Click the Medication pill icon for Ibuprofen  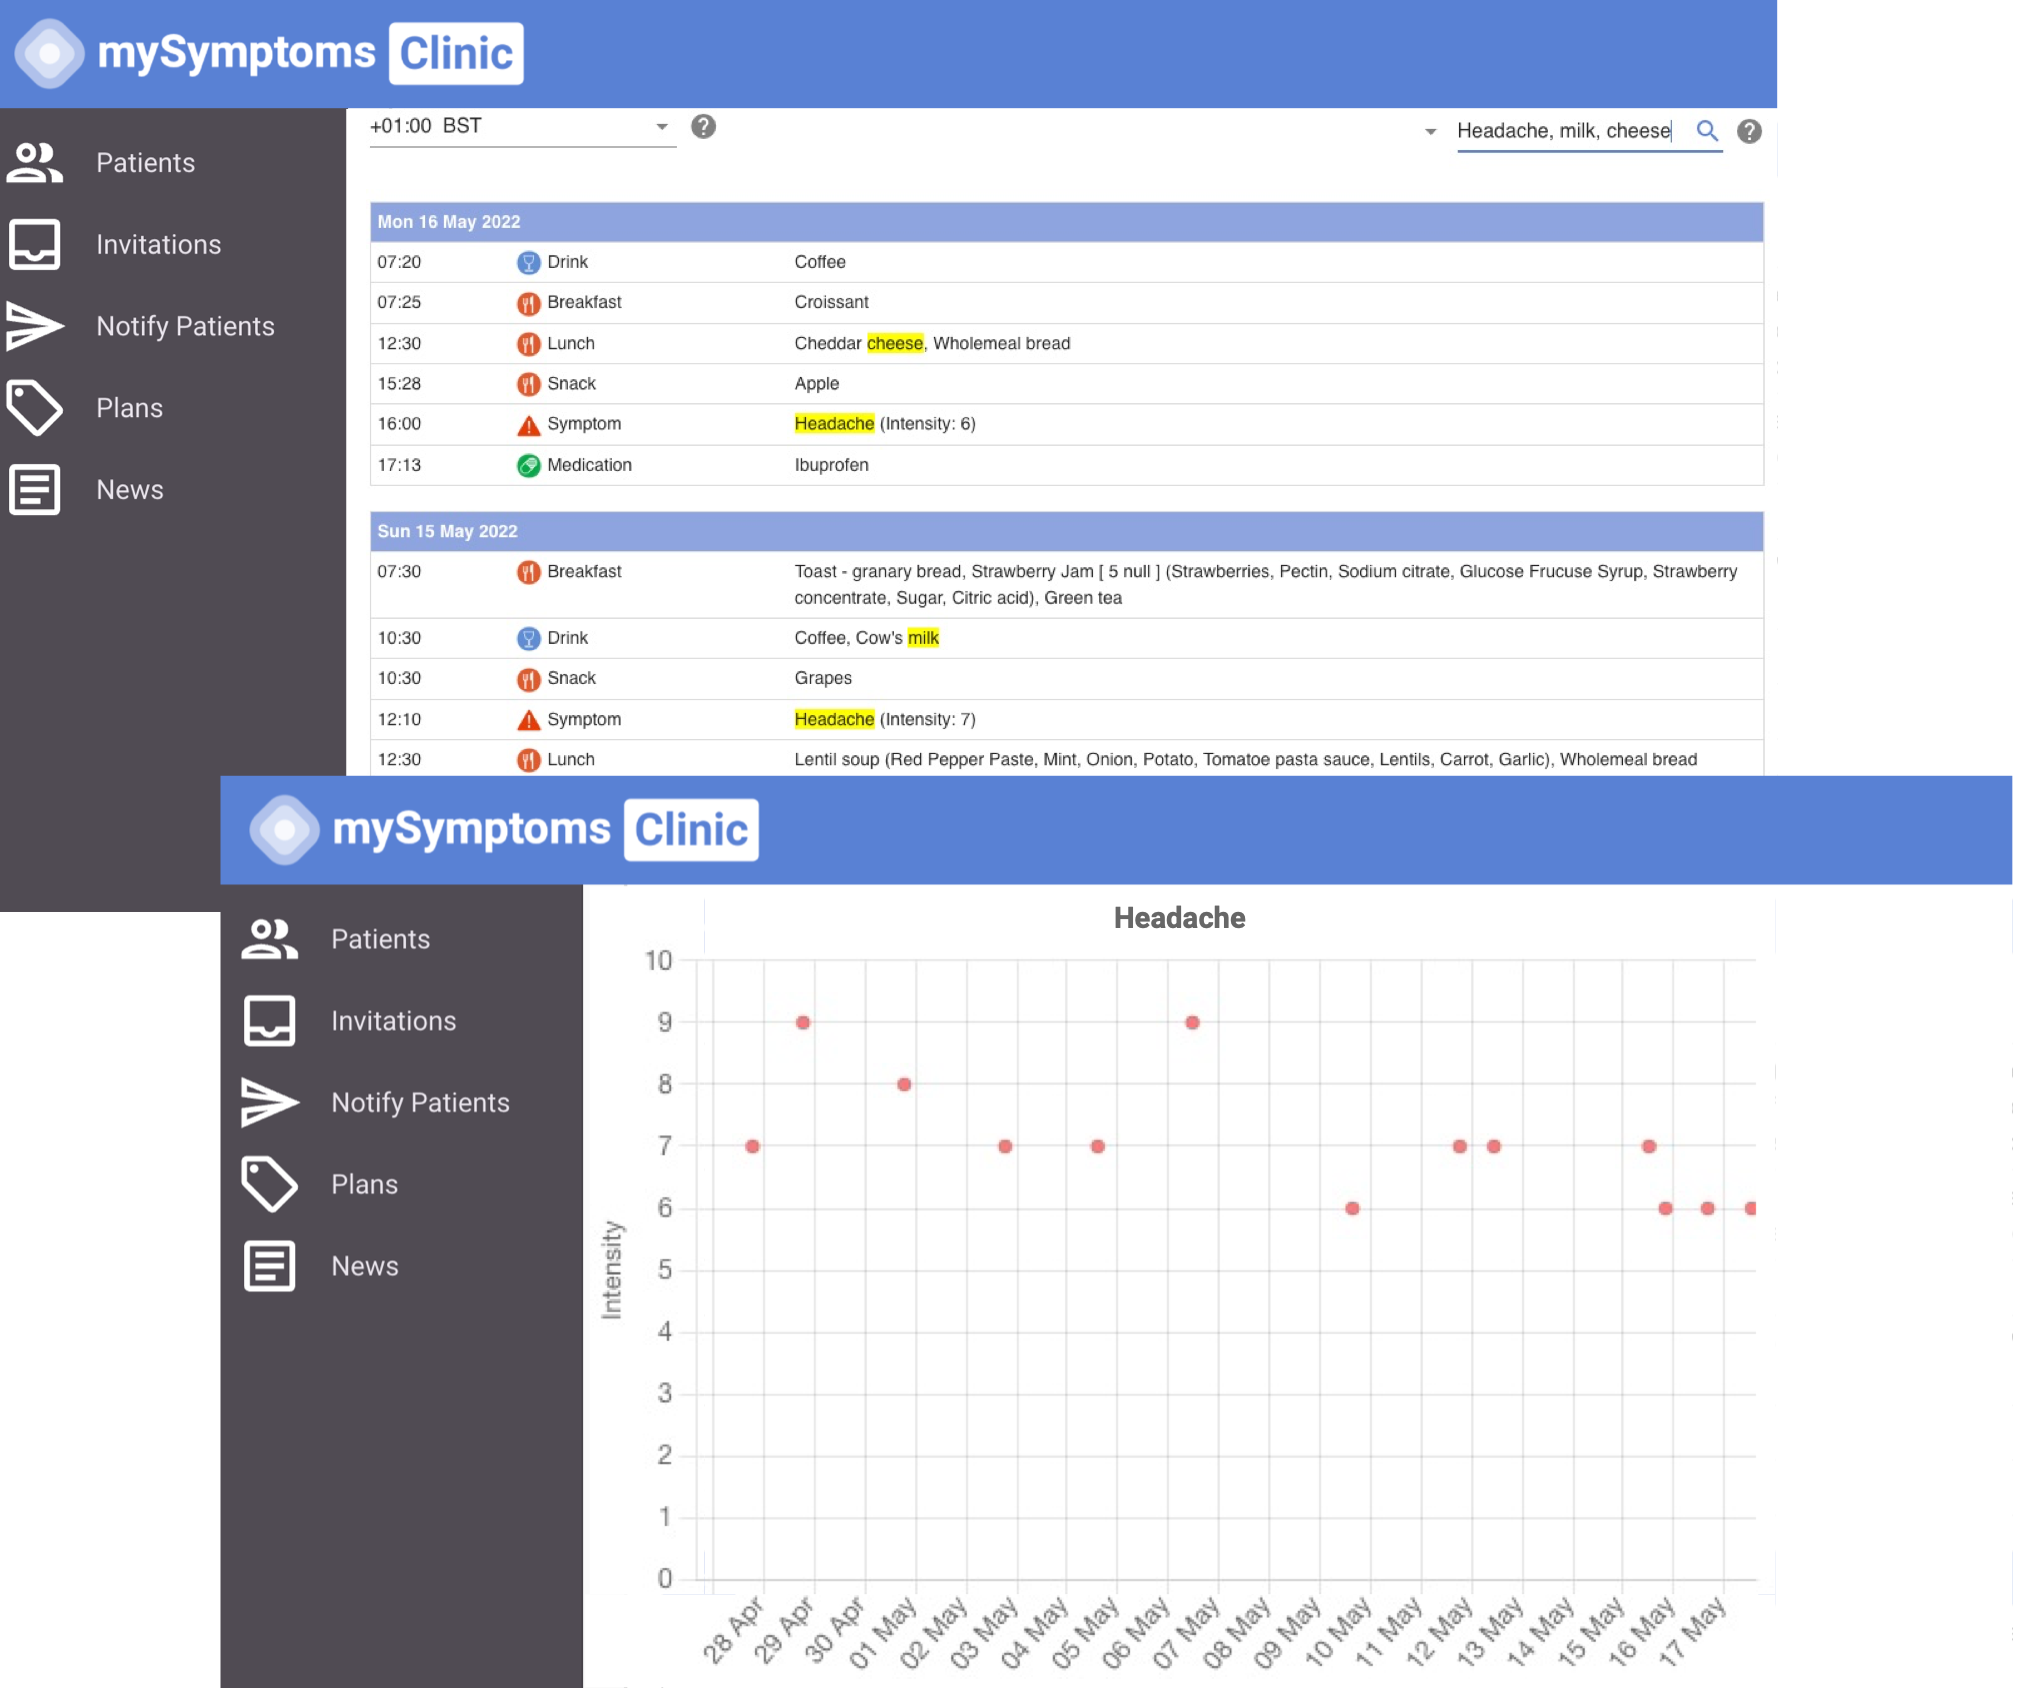pos(528,465)
